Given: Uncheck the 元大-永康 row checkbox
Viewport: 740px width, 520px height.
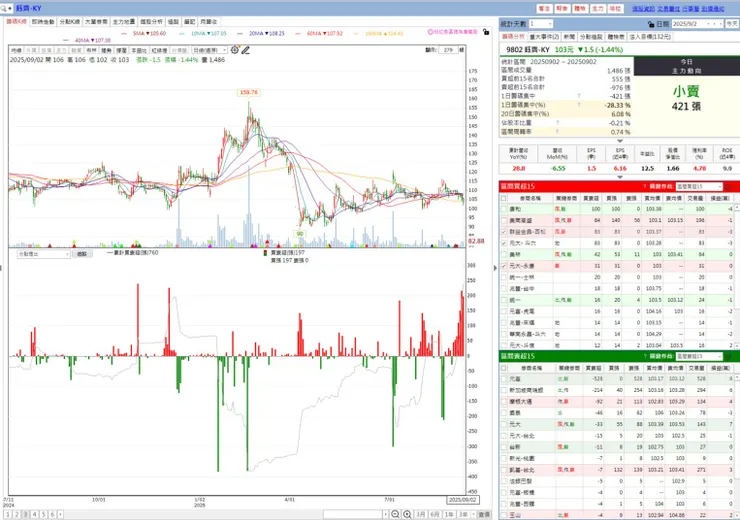Looking at the screenshot, I should point(504,266).
